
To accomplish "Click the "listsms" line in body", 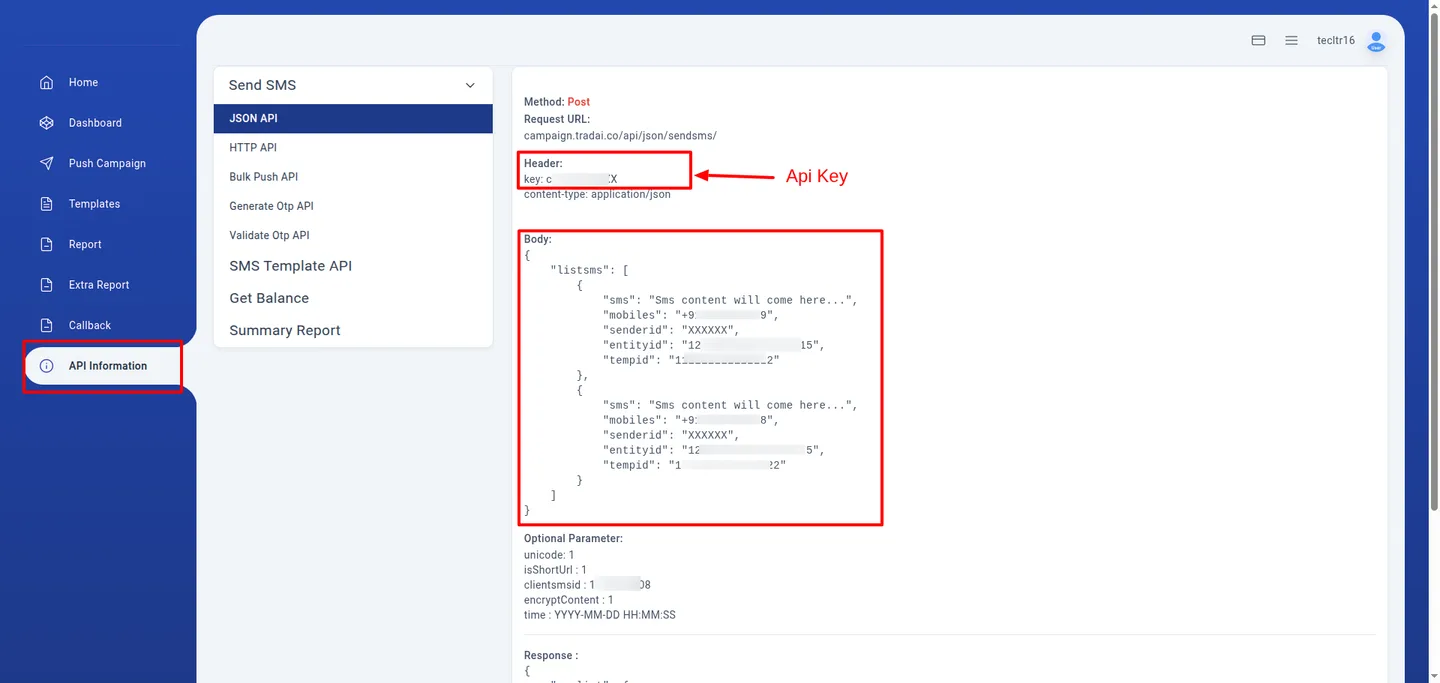I will click(x=588, y=270).
